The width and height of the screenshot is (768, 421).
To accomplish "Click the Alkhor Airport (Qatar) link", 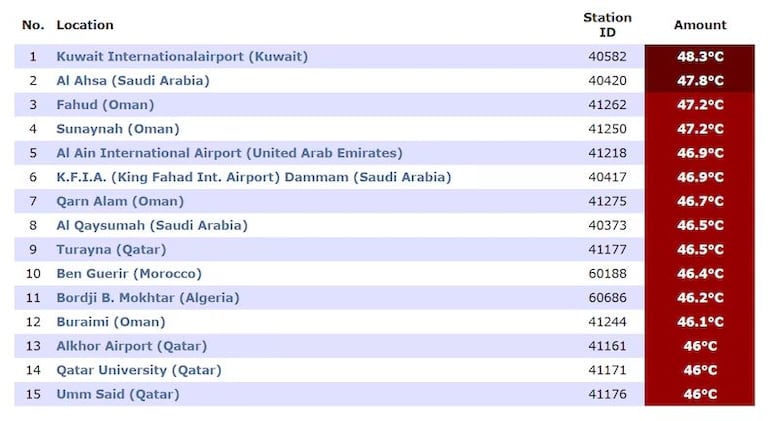I will (132, 346).
